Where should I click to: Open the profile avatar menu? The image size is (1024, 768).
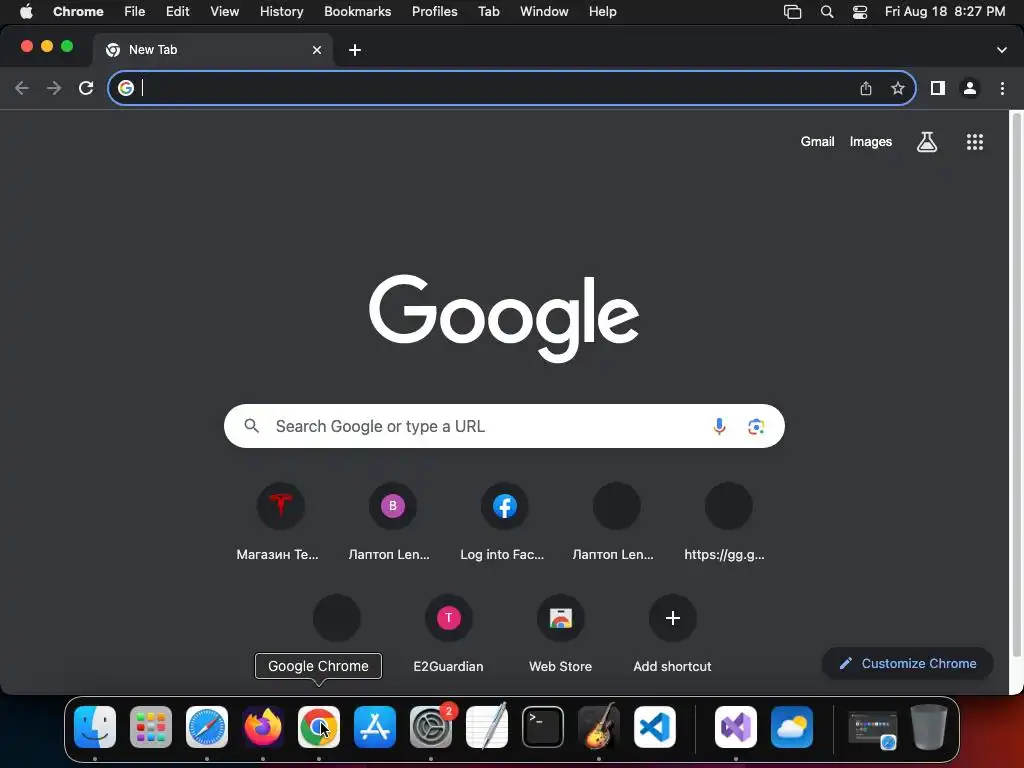[970, 88]
